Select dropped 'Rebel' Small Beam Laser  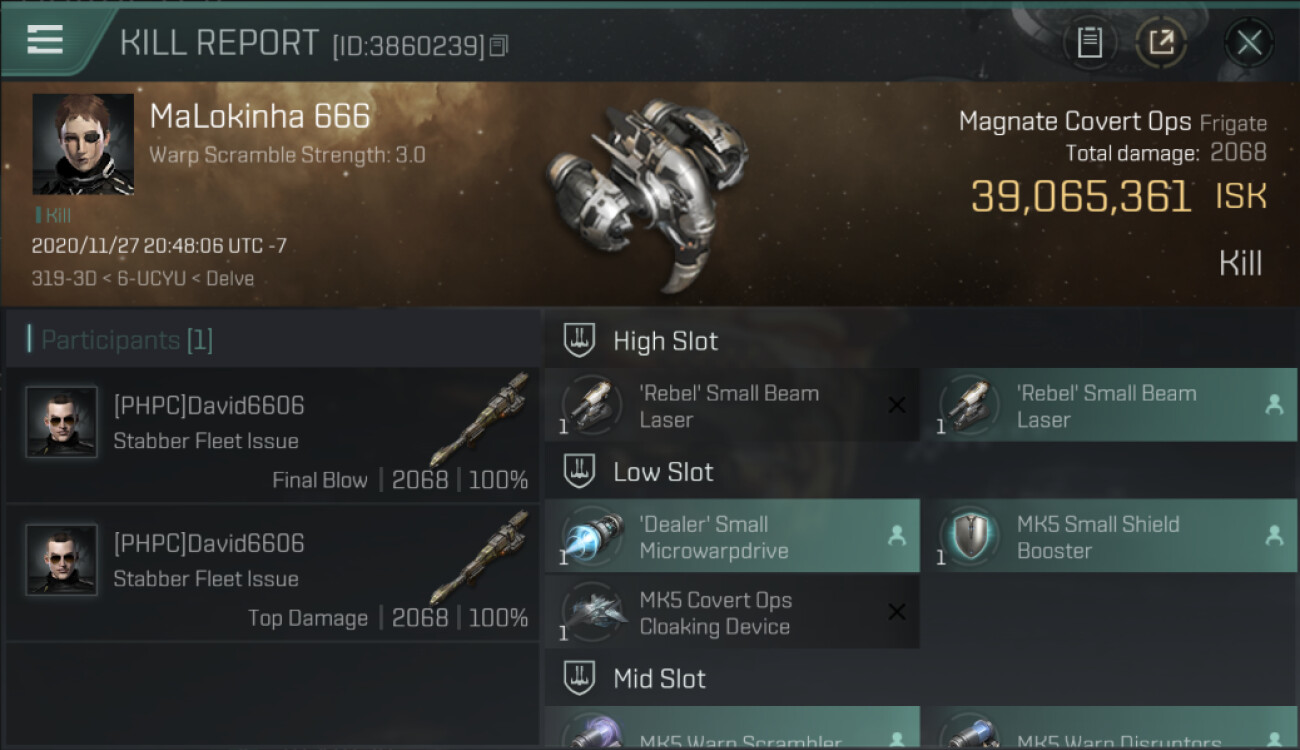1109,405
